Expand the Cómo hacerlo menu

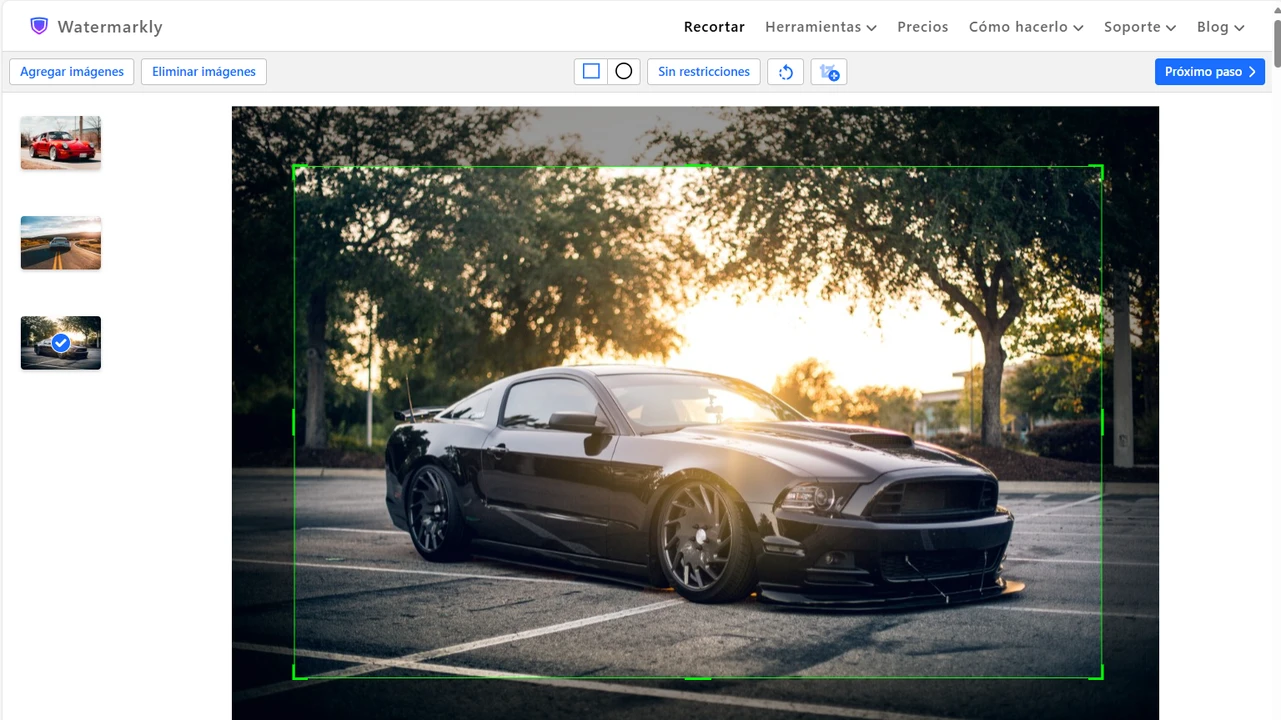pyautogui.click(x=1025, y=27)
